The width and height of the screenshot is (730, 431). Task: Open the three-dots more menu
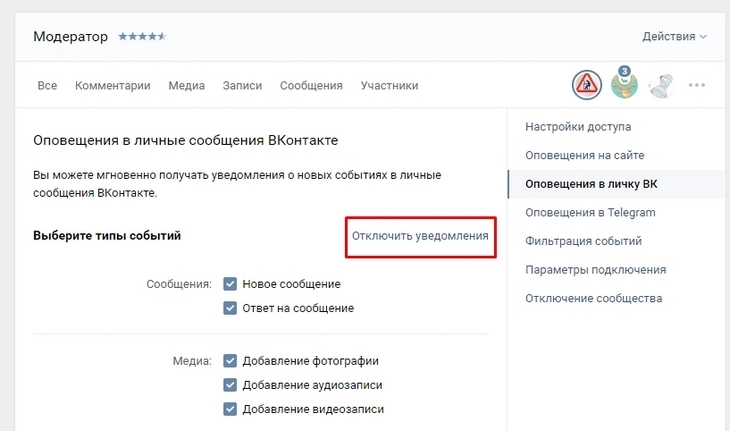(x=697, y=85)
